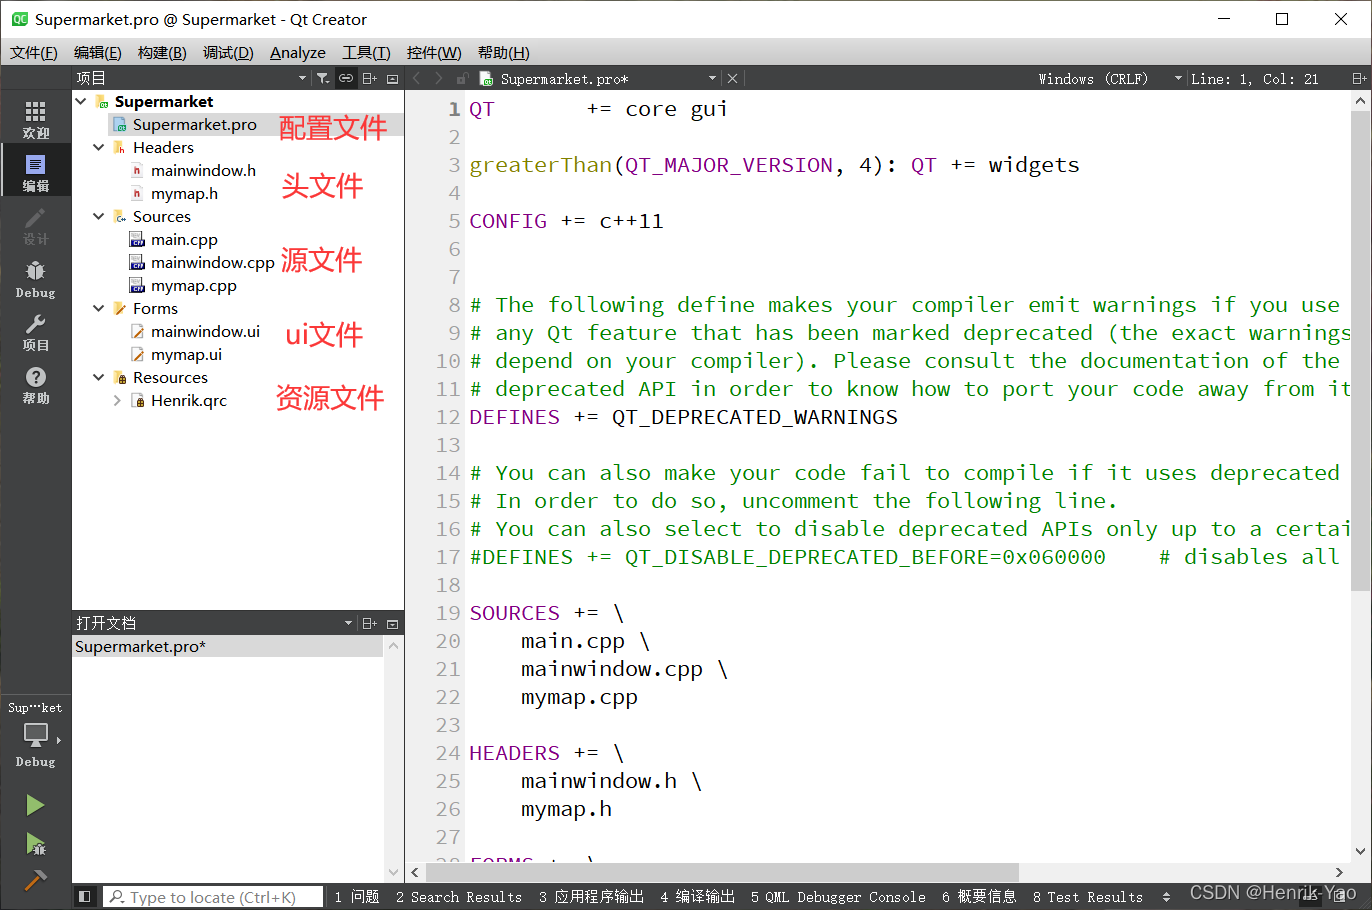Collapse the Headers folder
The width and height of the screenshot is (1372, 910).
coord(99,147)
